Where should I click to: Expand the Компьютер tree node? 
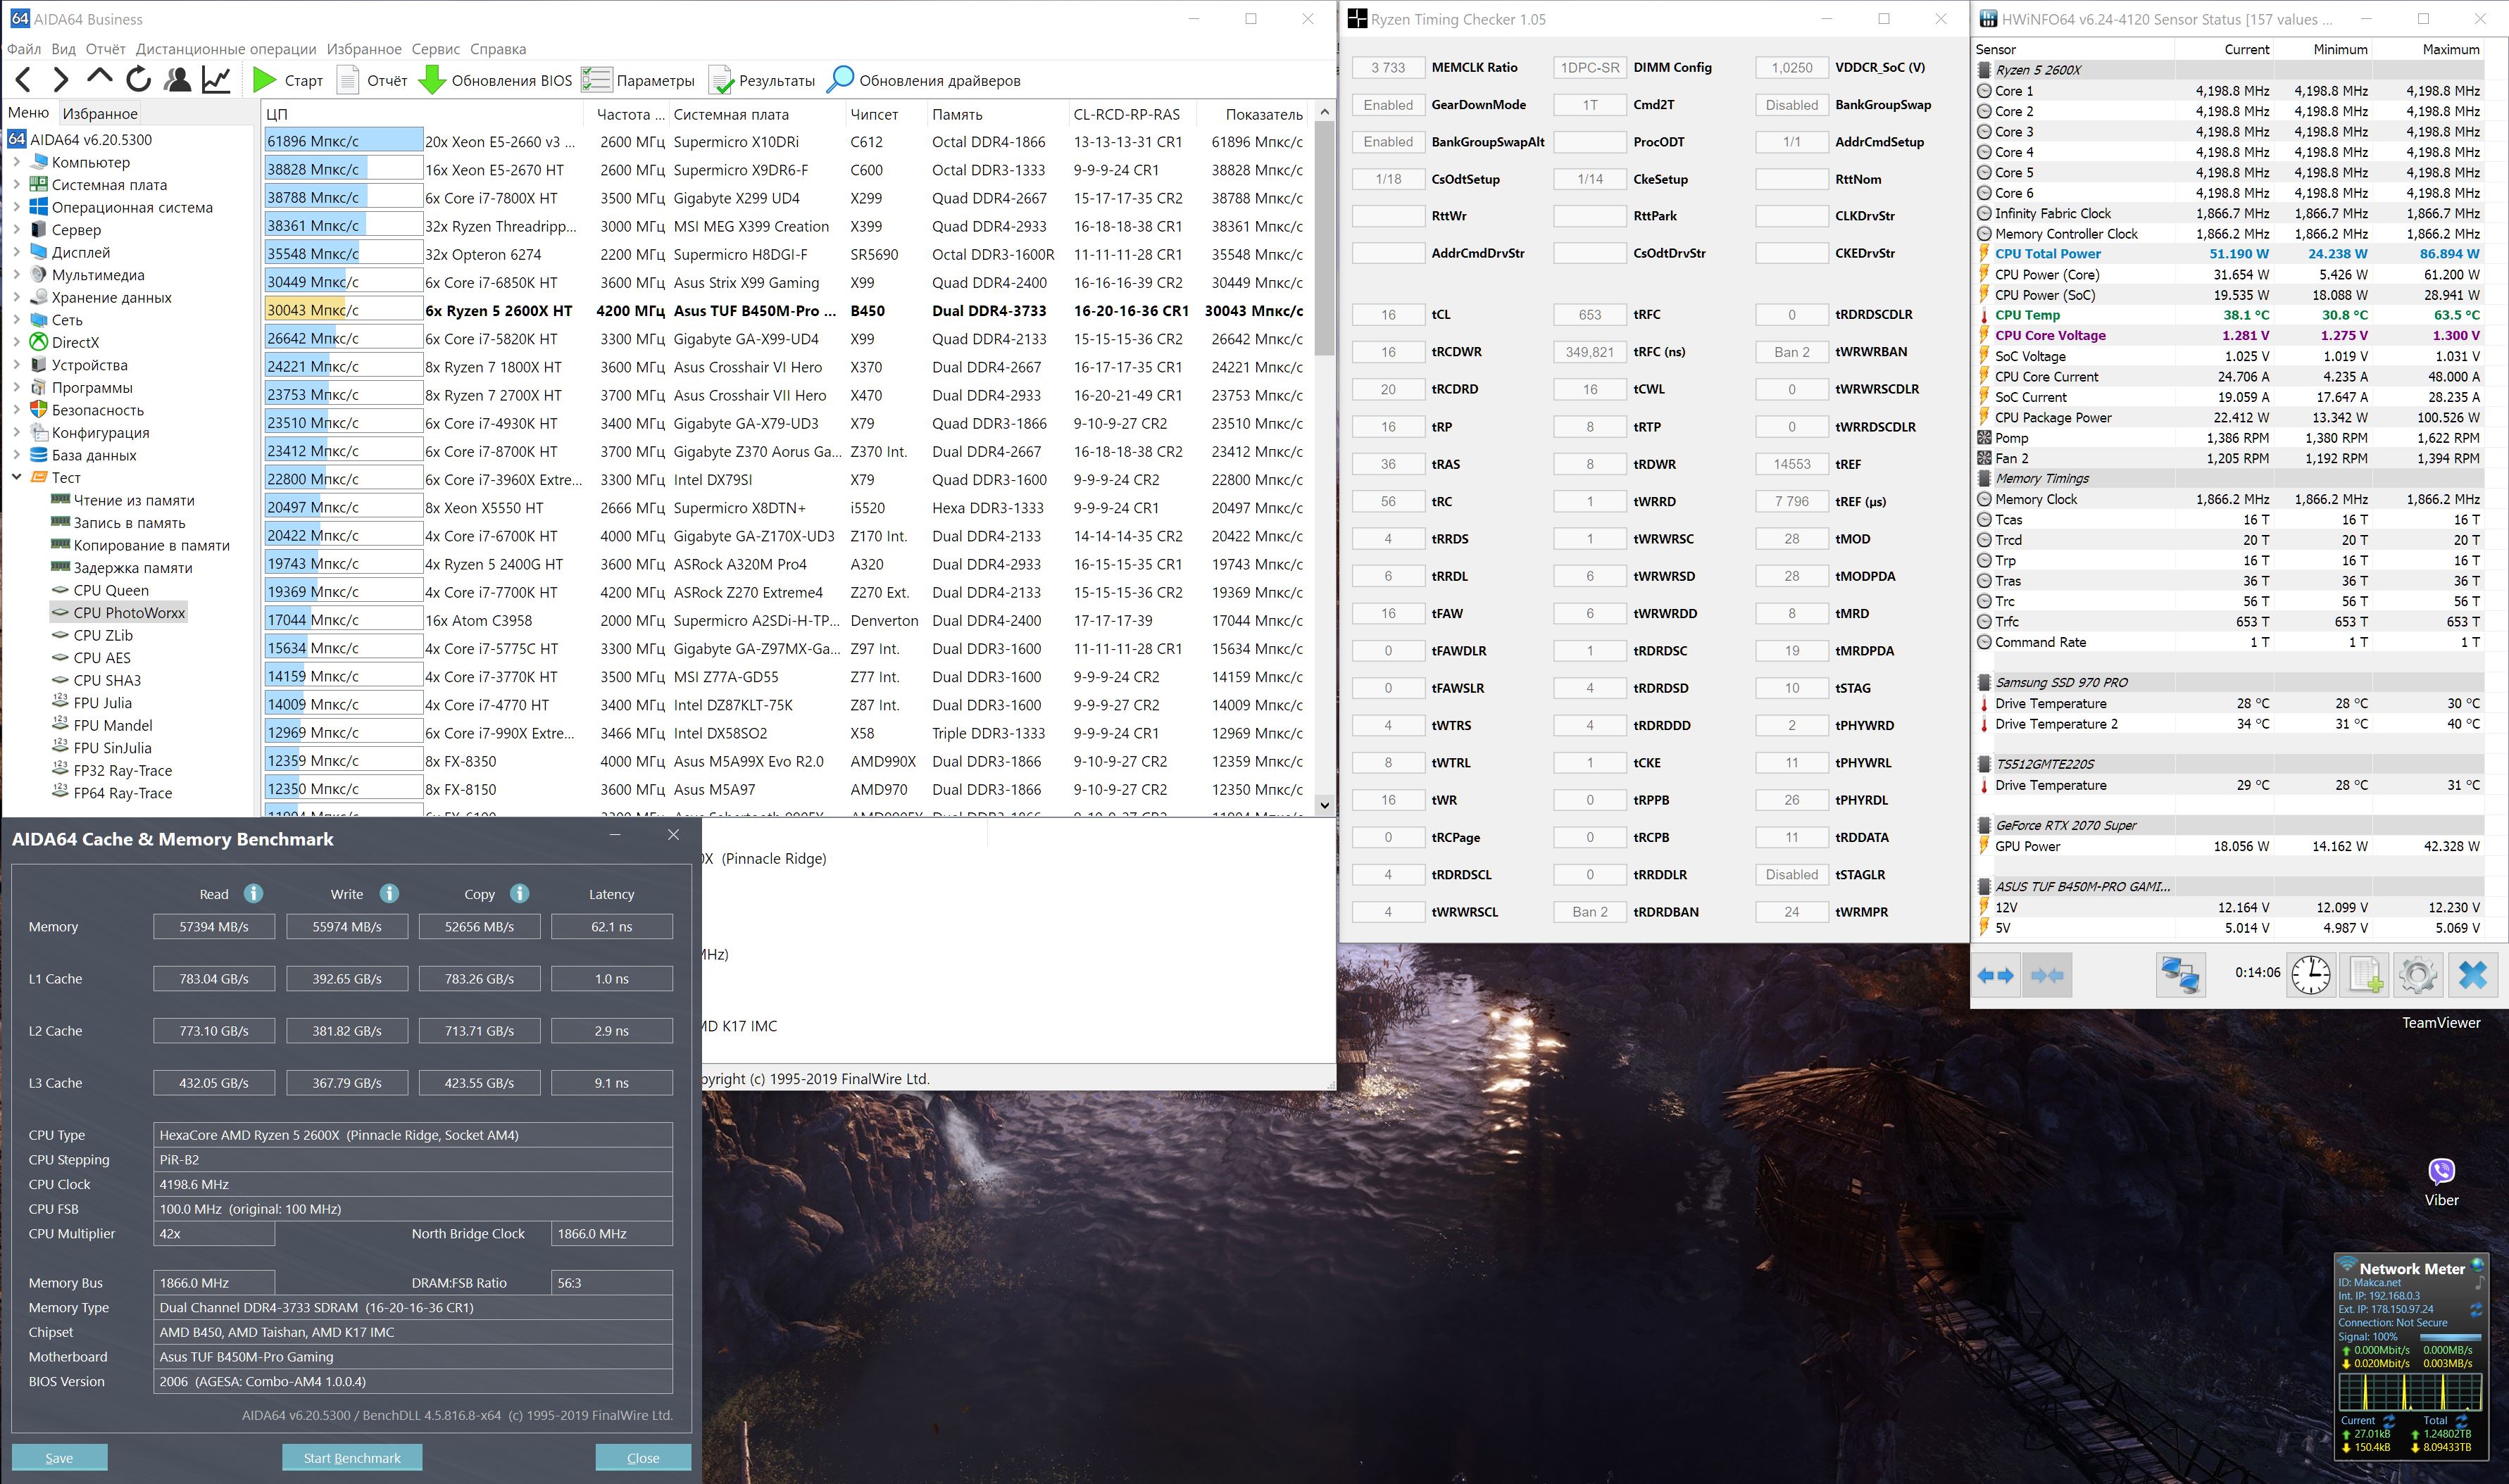(16, 162)
